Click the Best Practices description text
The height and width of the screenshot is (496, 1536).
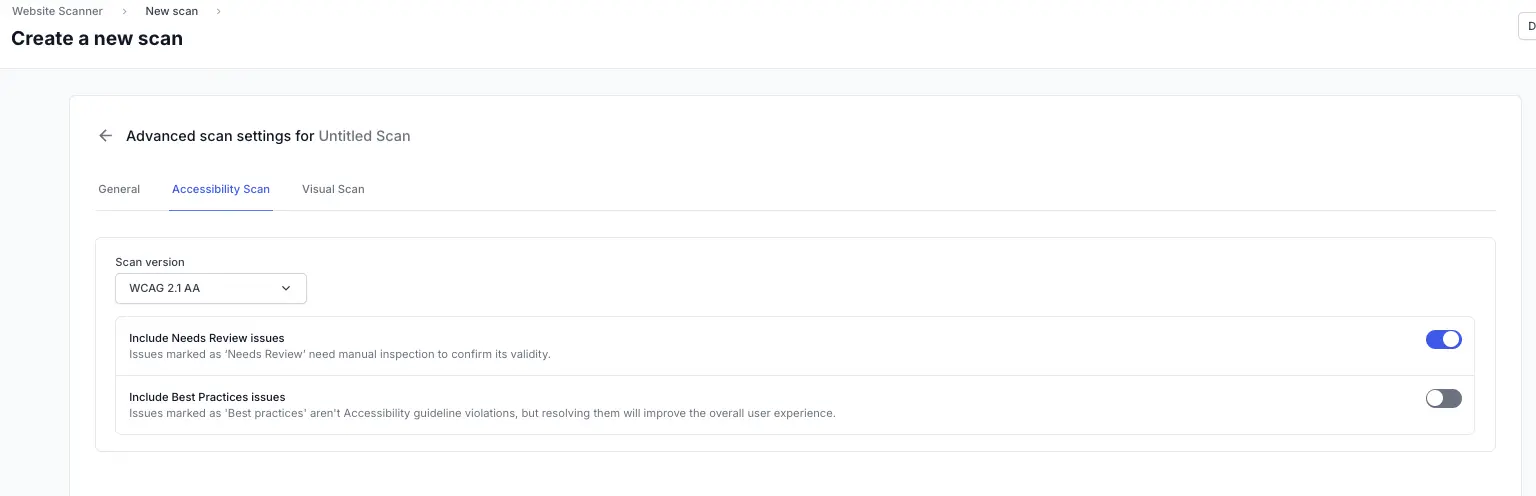482,413
